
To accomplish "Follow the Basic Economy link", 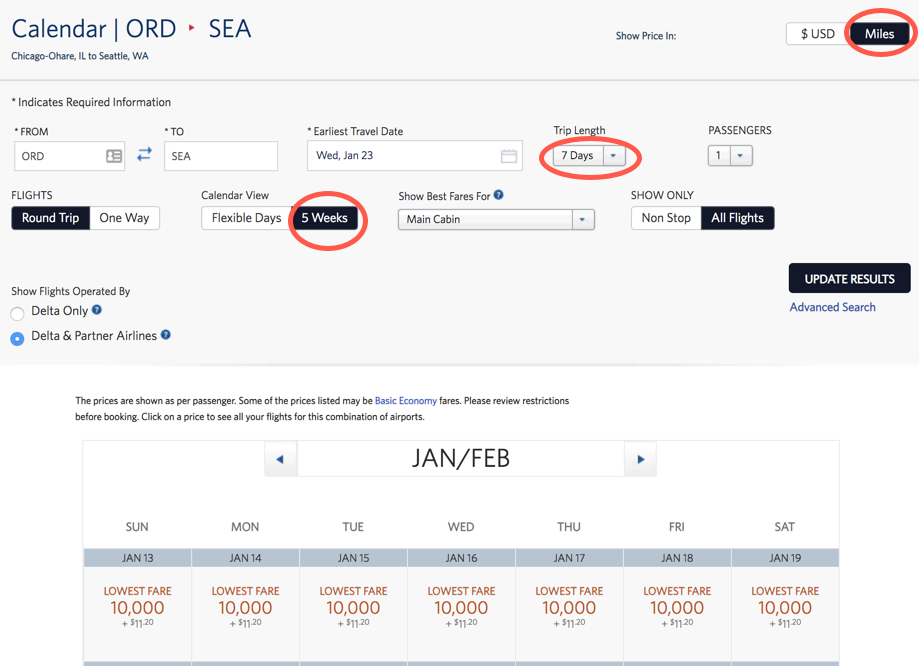I will click(406, 401).
